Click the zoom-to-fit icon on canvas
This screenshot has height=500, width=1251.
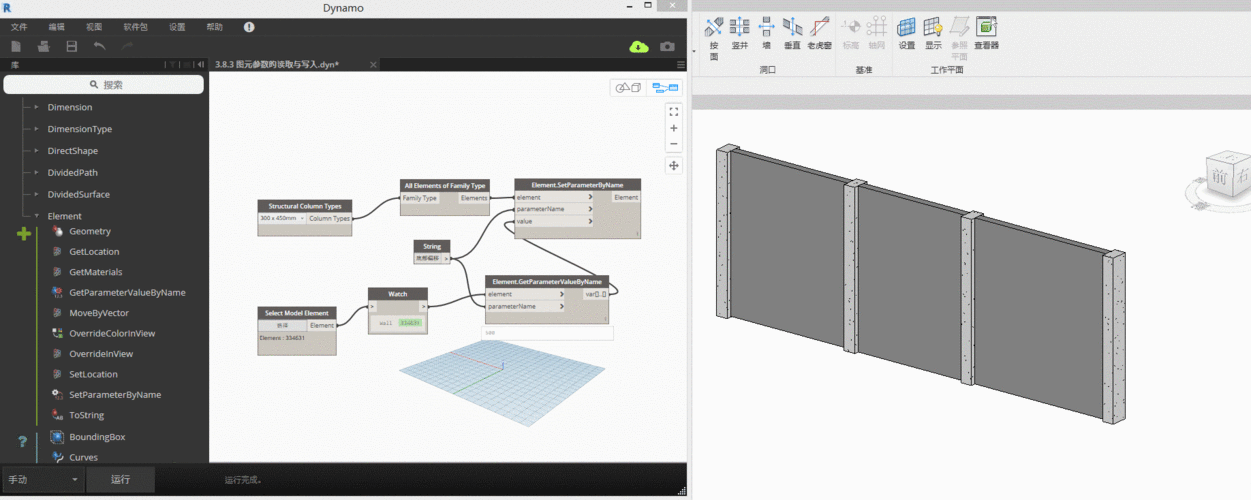(674, 112)
